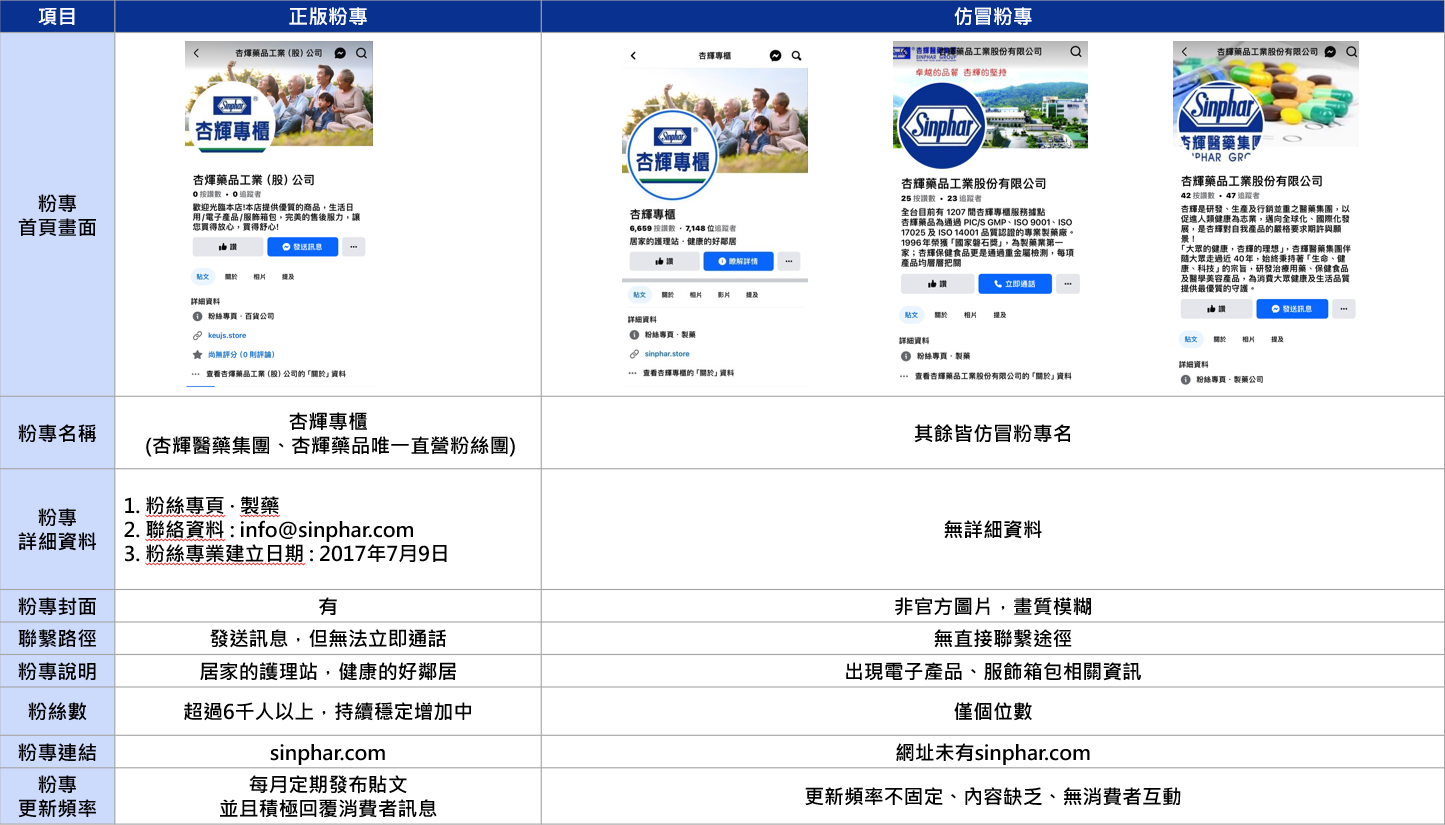Select 提及 tab on the keujs.store page
This screenshot has width=1445, height=825.
(288, 277)
